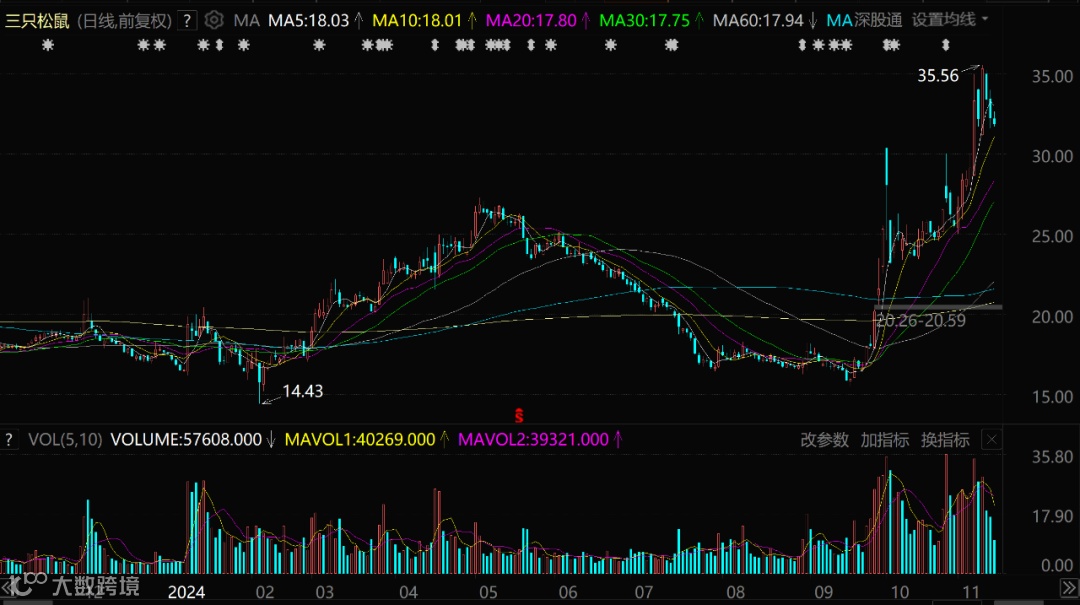Click the (日线,前复权) period selector
Screen dimensions: 1080x605
(x=124, y=21)
